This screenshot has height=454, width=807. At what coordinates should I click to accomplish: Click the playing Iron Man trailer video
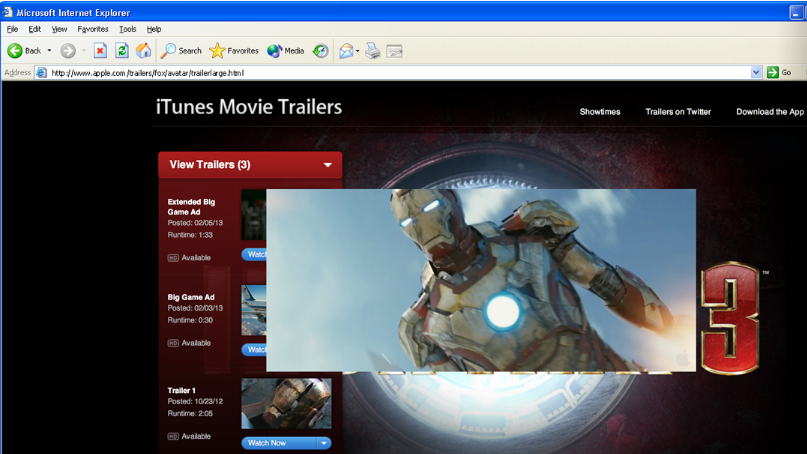[x=481, y=280]
